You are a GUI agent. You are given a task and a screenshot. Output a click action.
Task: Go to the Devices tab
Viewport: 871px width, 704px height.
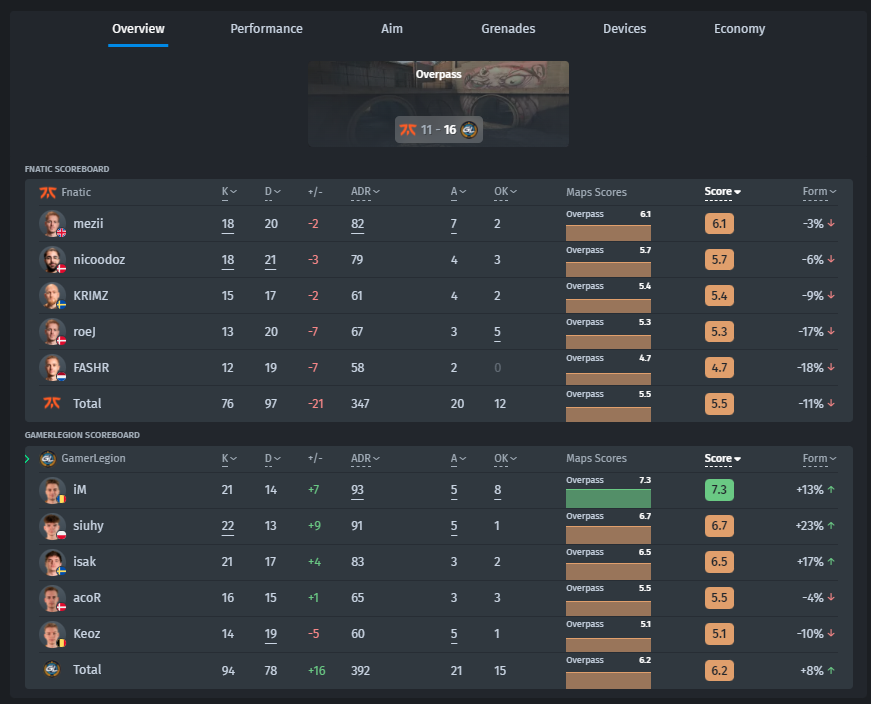624,28
